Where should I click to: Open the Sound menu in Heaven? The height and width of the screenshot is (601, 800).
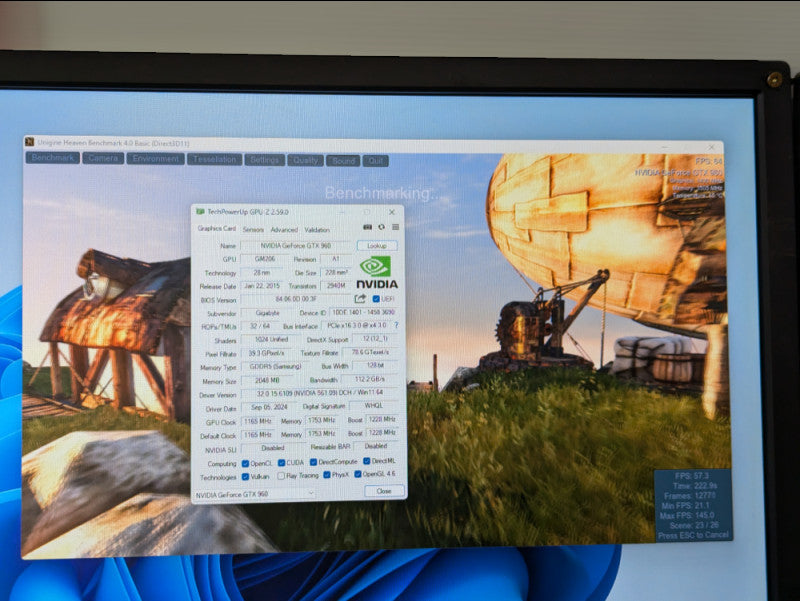343,161
